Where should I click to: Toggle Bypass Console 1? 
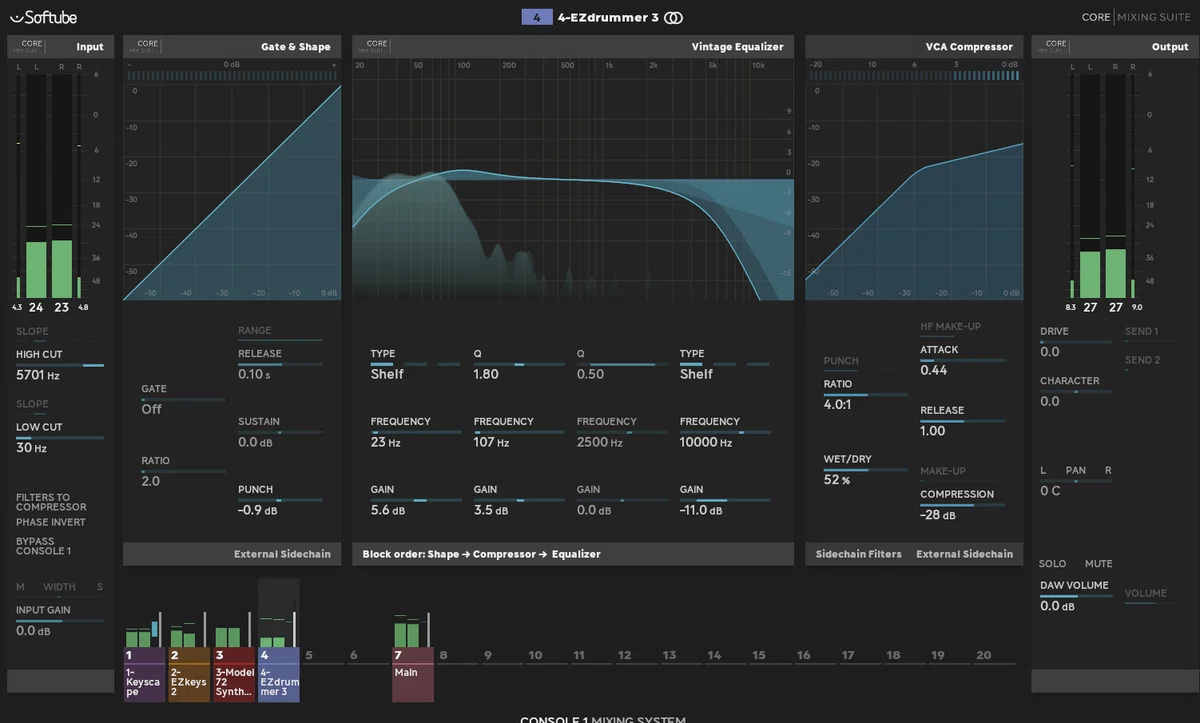point(43,546)
